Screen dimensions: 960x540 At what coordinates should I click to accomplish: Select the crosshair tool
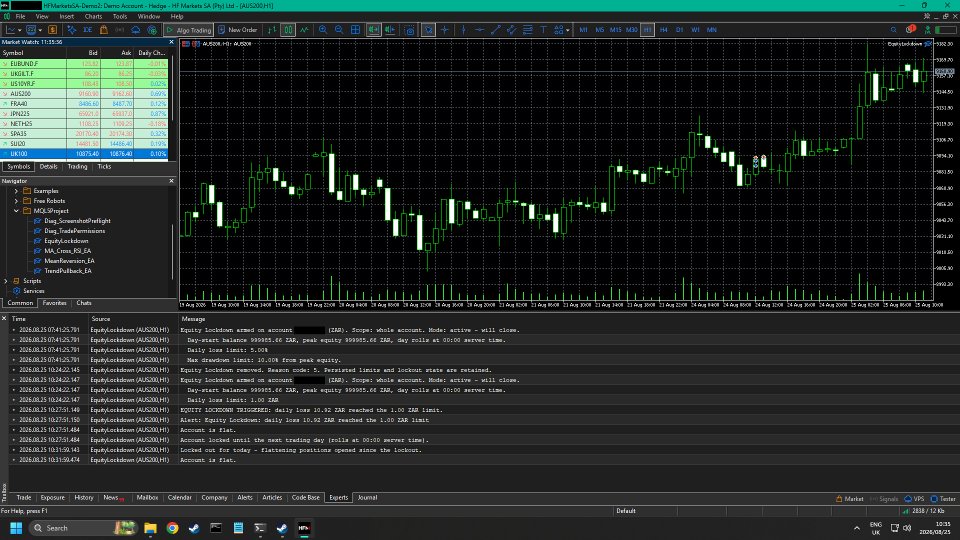pos(444,29)
